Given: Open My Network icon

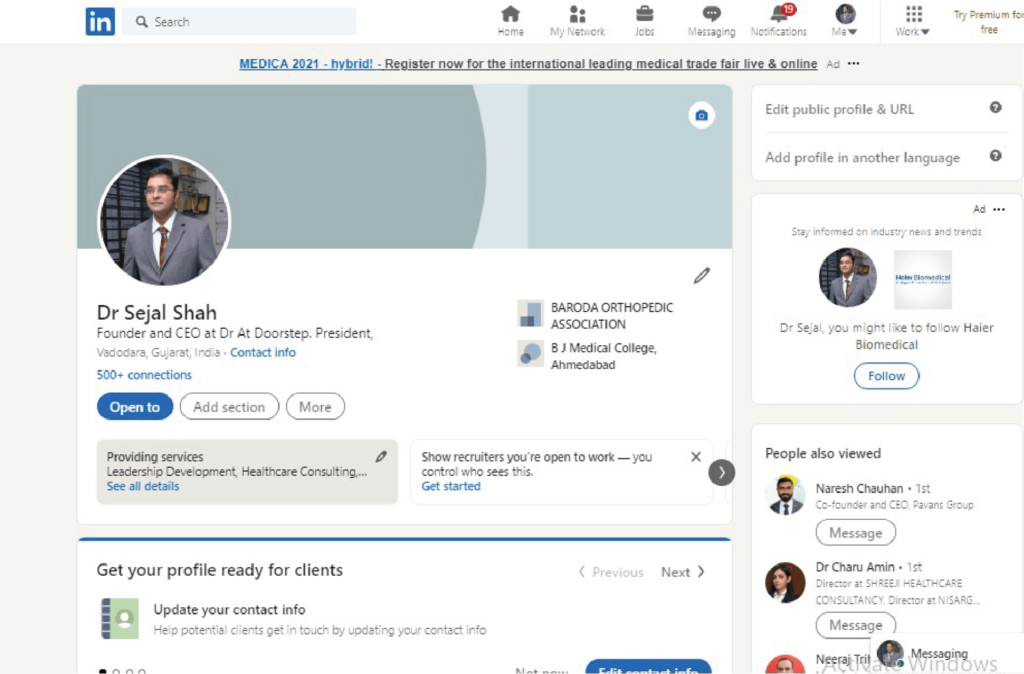Looking at the screenshot, I should pos(577,21).
